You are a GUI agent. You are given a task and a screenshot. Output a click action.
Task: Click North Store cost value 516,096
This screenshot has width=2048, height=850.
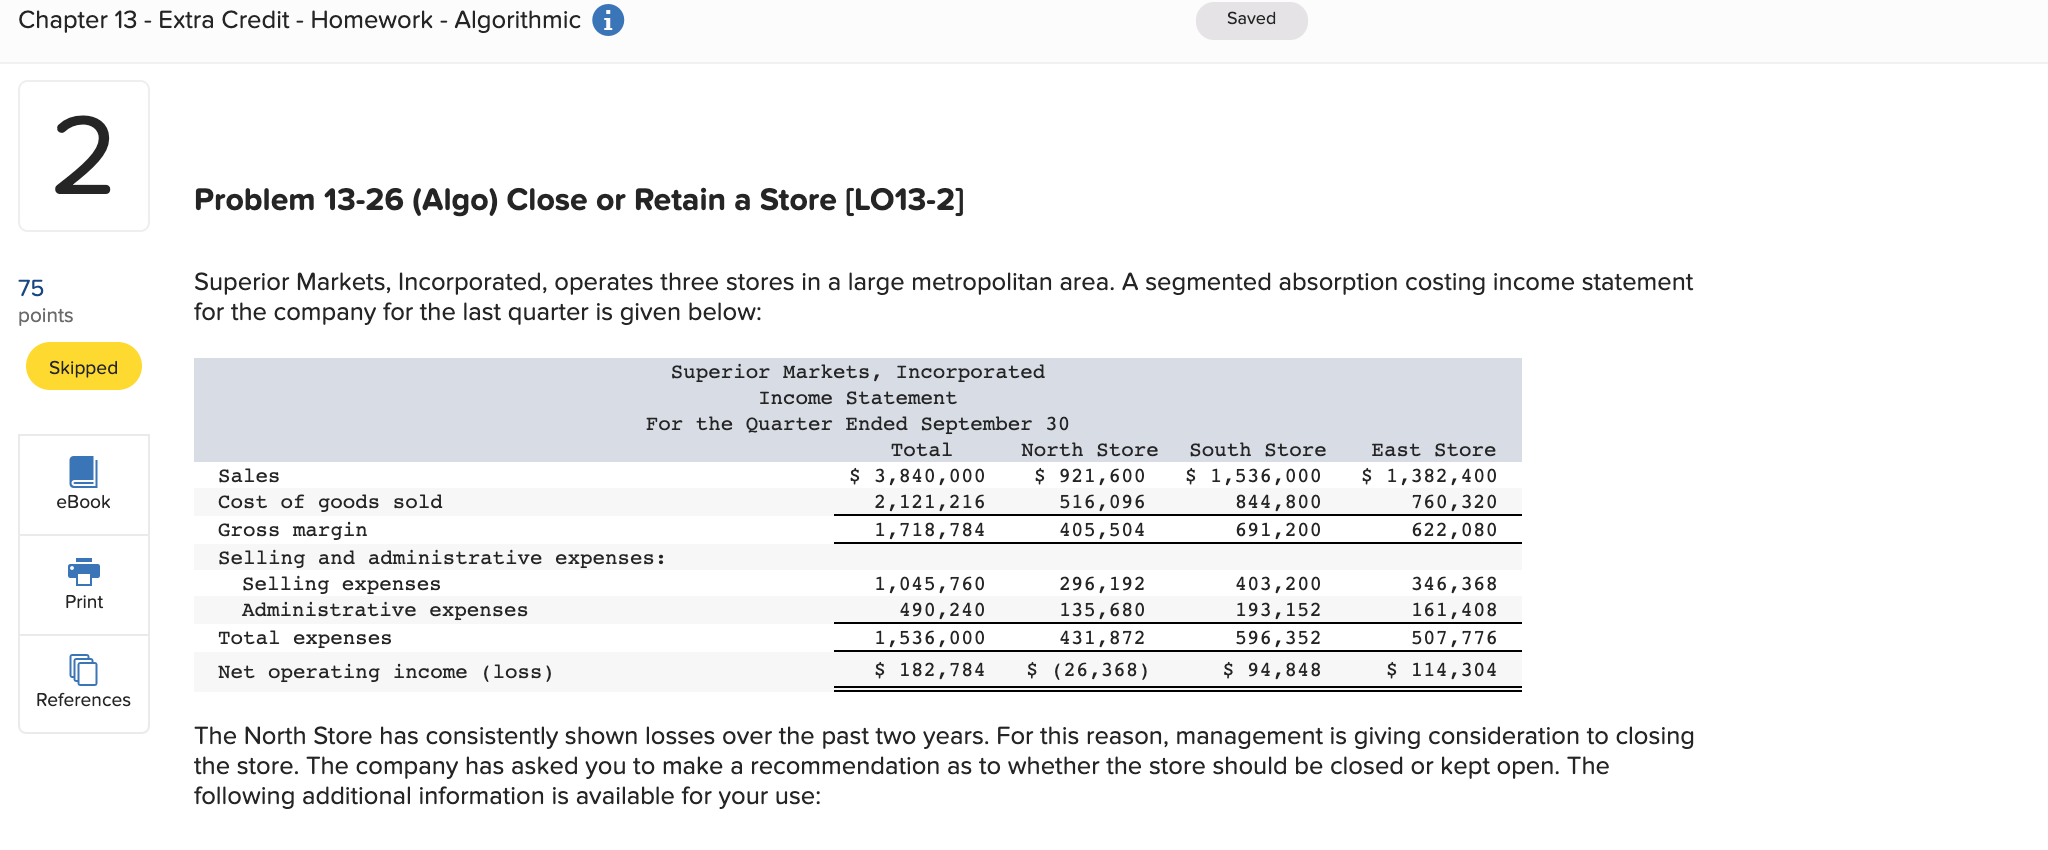1102,502
